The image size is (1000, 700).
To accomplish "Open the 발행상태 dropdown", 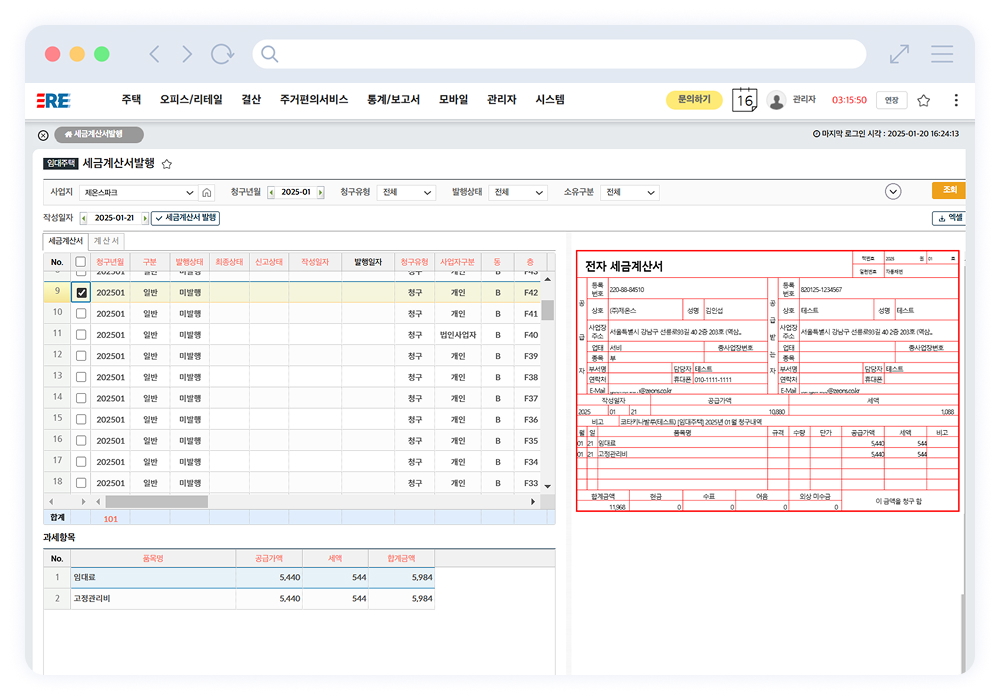I will 518,192.
